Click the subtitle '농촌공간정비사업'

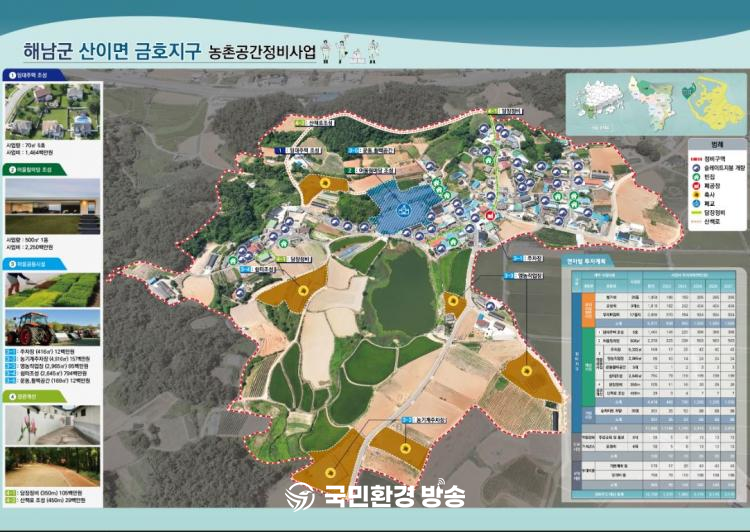pyautogui.click(x=262, y=52)
